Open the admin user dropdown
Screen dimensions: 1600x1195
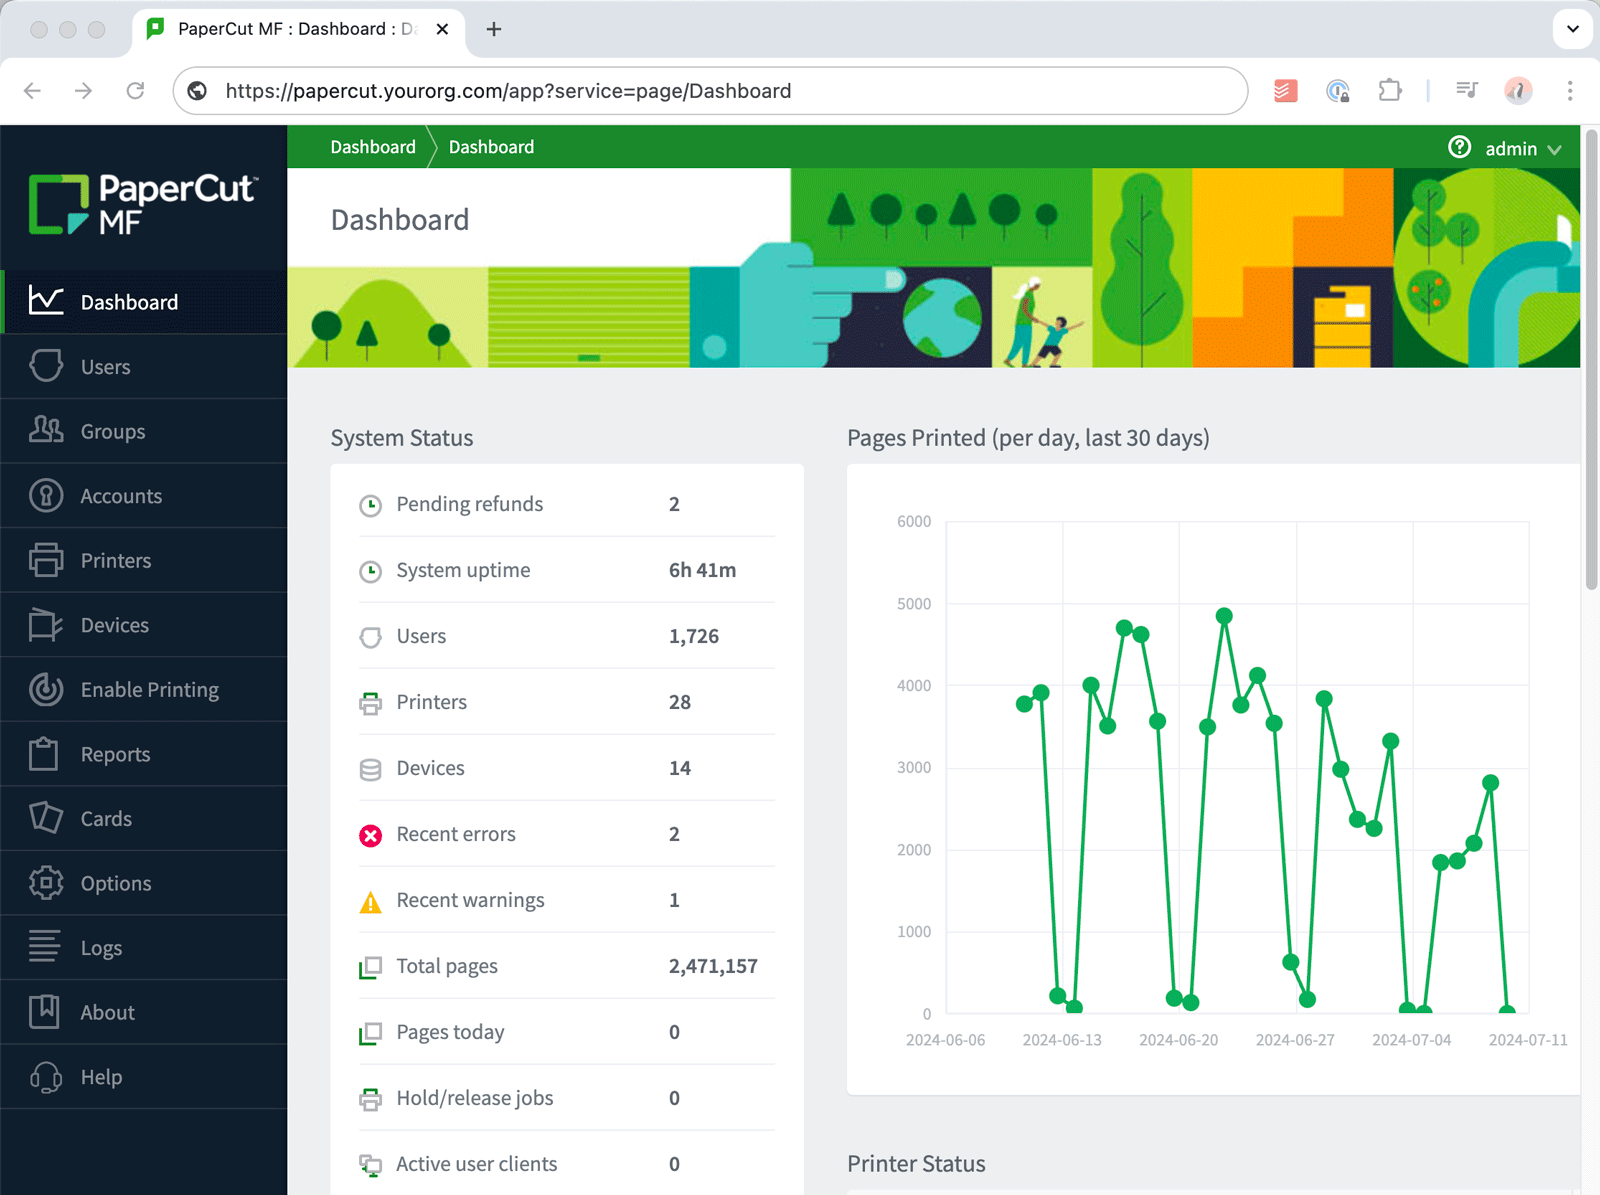pos(1523,148)
